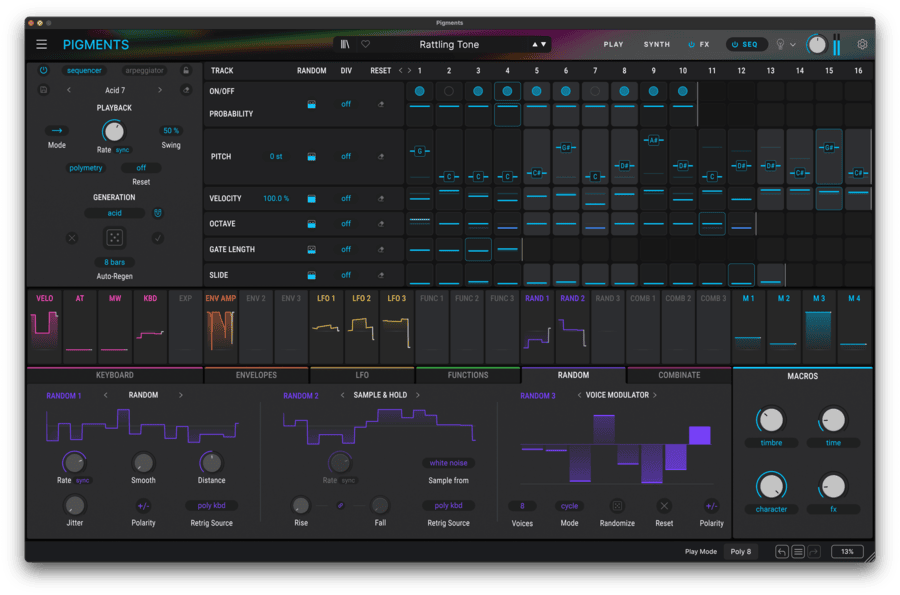
Task: Click the dice icon to randomize generation
Action: click(113, 237)
